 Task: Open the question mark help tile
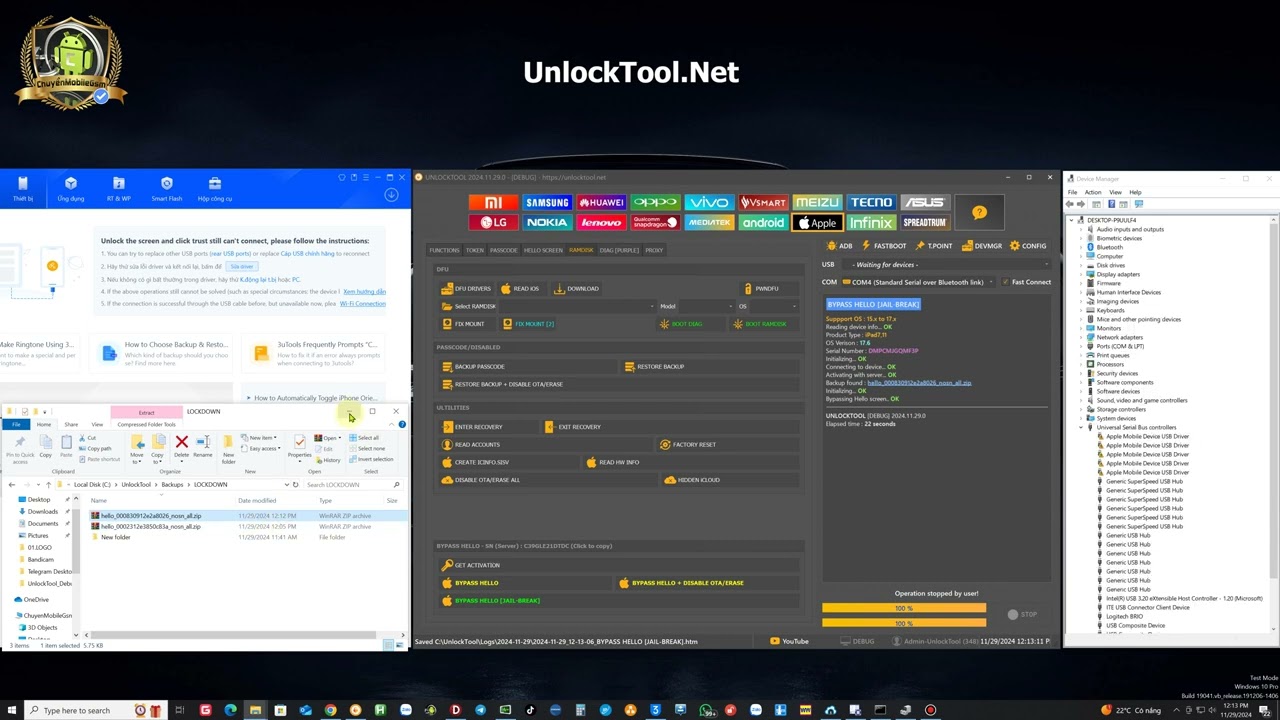[979, 212]
